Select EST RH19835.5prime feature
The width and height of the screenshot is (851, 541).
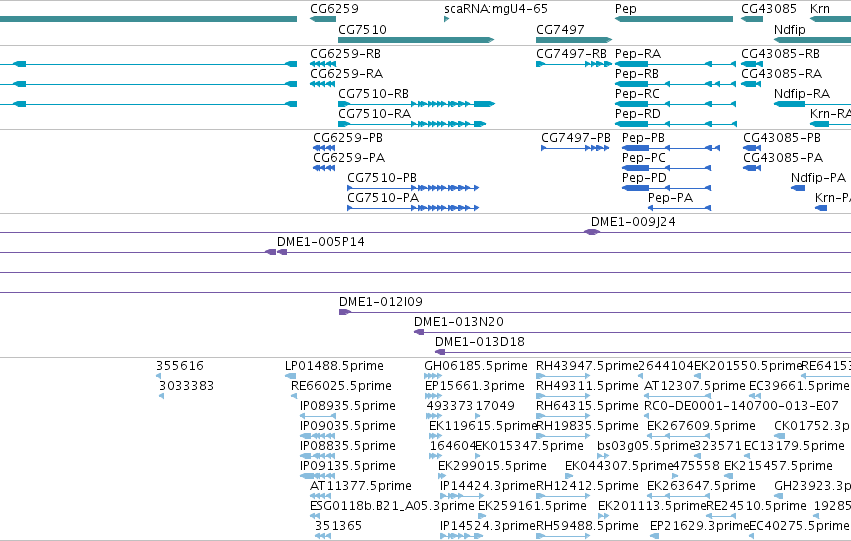[563, 436]
